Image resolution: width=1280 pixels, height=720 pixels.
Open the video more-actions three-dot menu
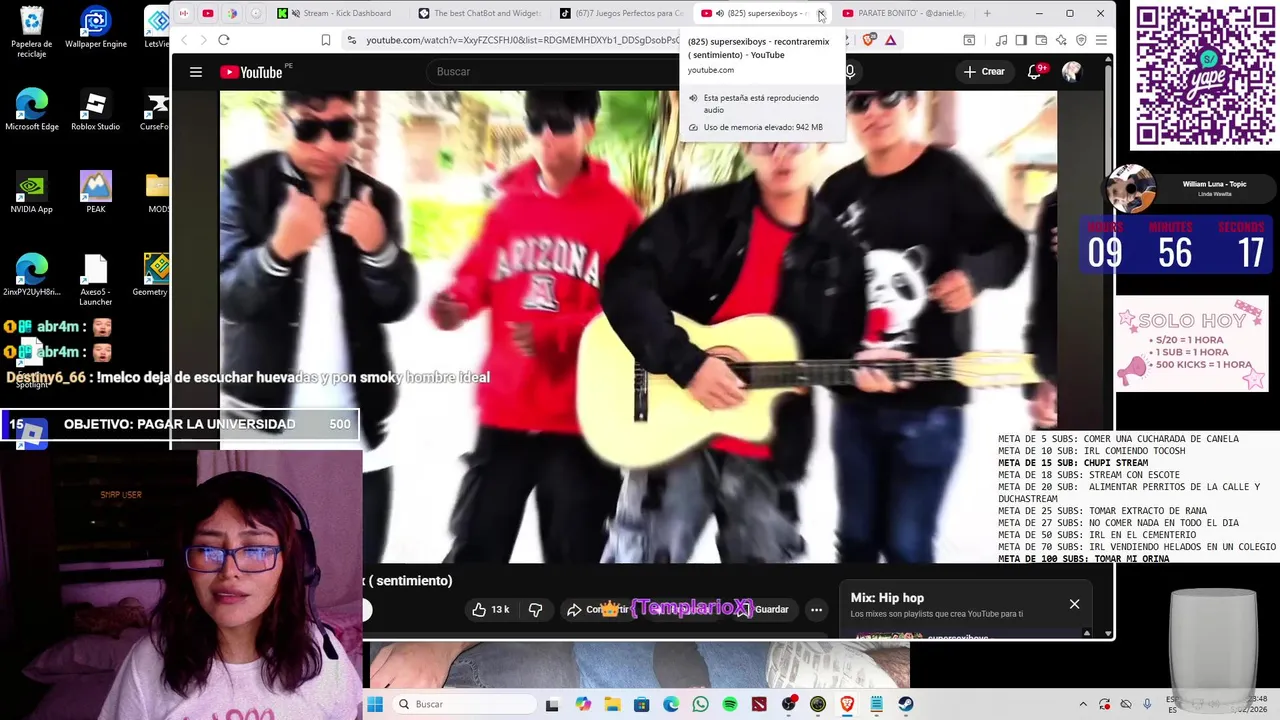pyautogui.click(x=816, y=609)
